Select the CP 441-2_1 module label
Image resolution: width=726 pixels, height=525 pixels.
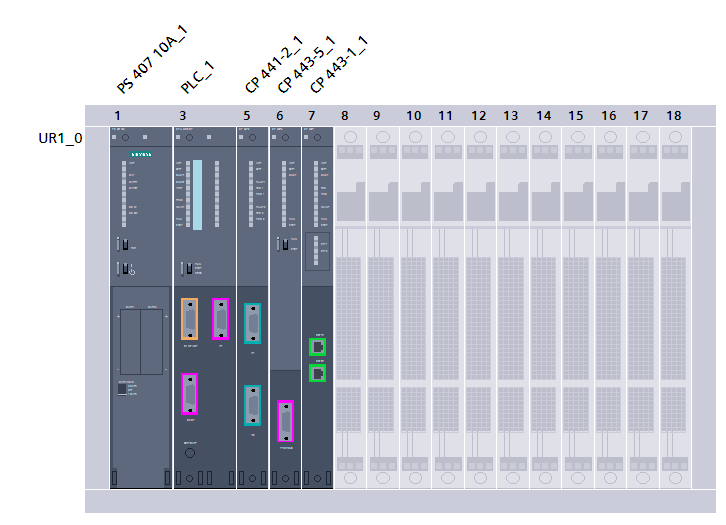[x=274, y=64]
